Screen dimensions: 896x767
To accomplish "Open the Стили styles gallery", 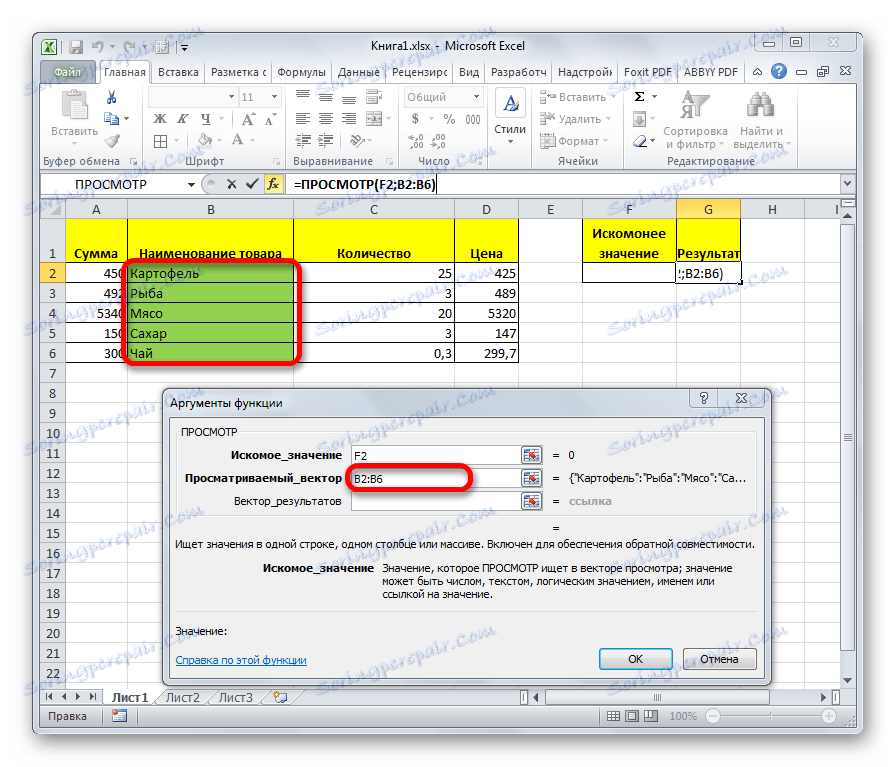I will pyautogui.click(x=510, y=118).
